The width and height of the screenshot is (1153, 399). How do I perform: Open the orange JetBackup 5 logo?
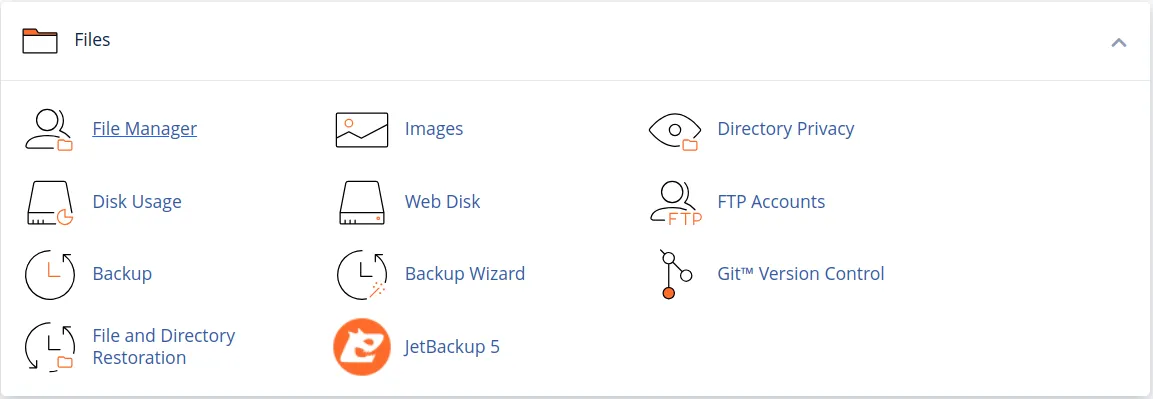(362, 346)
